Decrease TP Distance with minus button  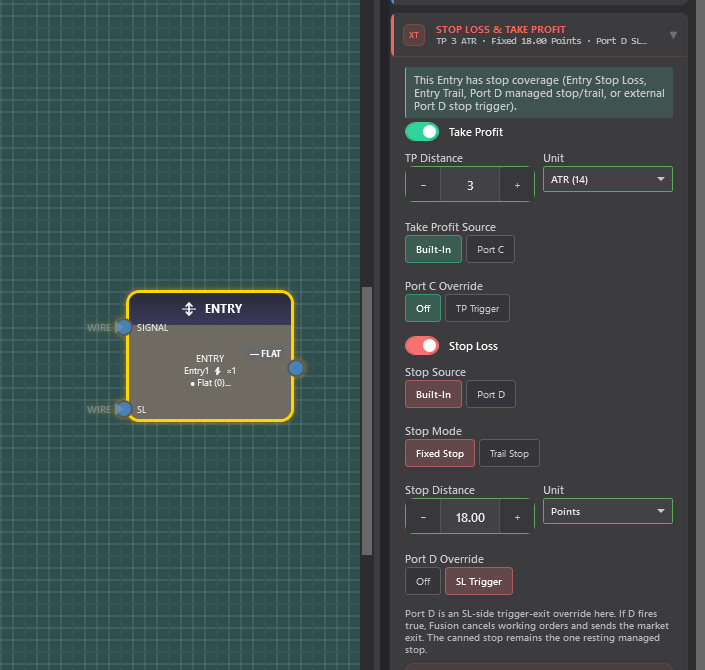423,185
